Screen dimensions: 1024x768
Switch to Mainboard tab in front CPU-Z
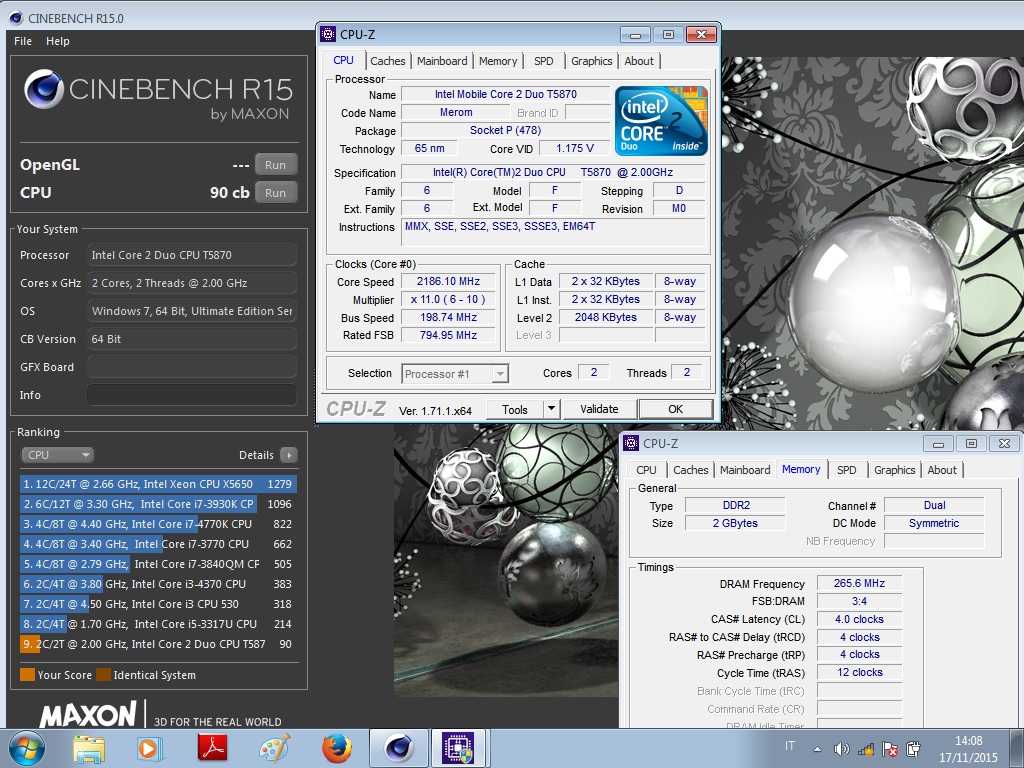[442, 61]
